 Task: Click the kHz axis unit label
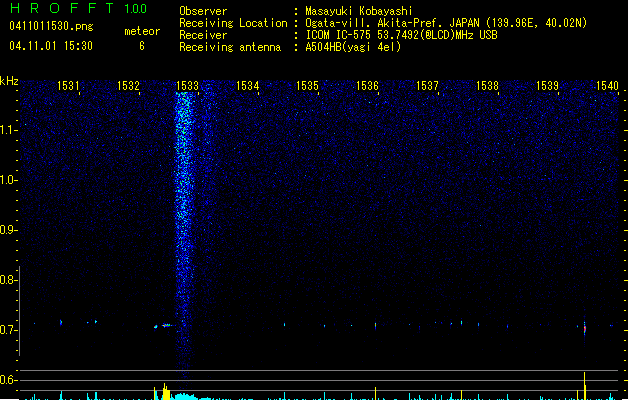9,81
